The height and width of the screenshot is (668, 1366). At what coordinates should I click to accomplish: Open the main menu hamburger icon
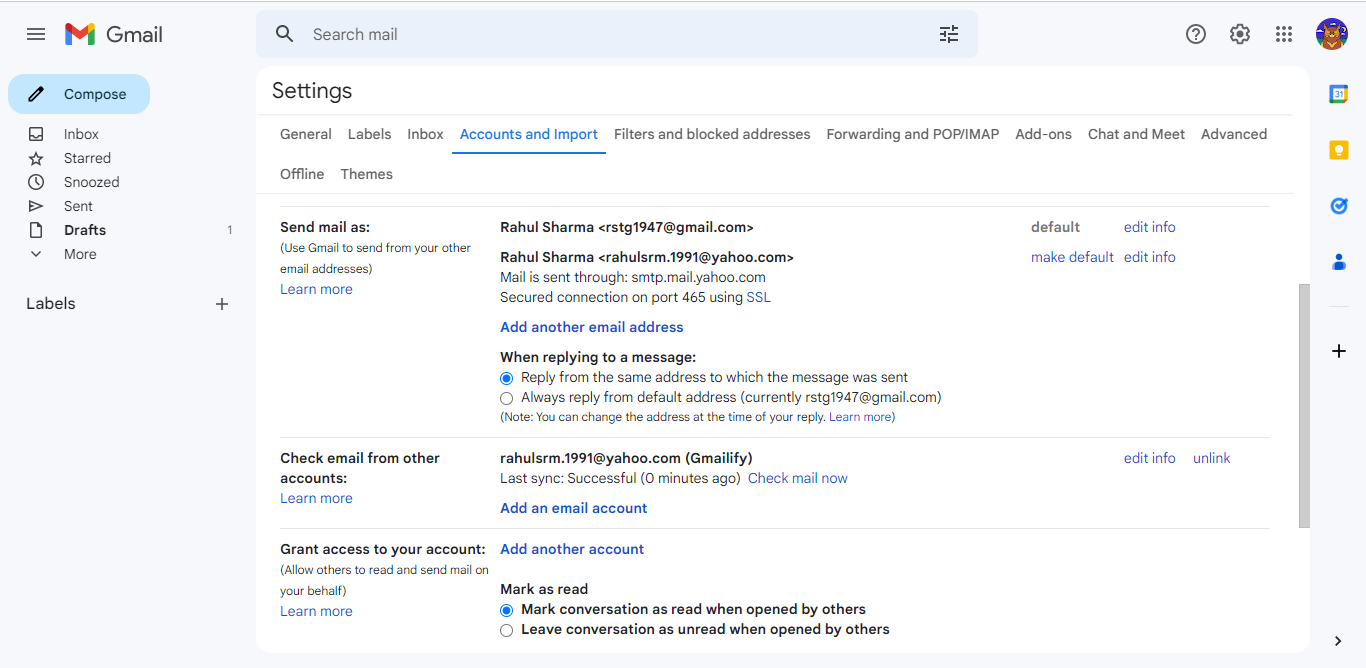pyautogui.click(x=36, y=34)
